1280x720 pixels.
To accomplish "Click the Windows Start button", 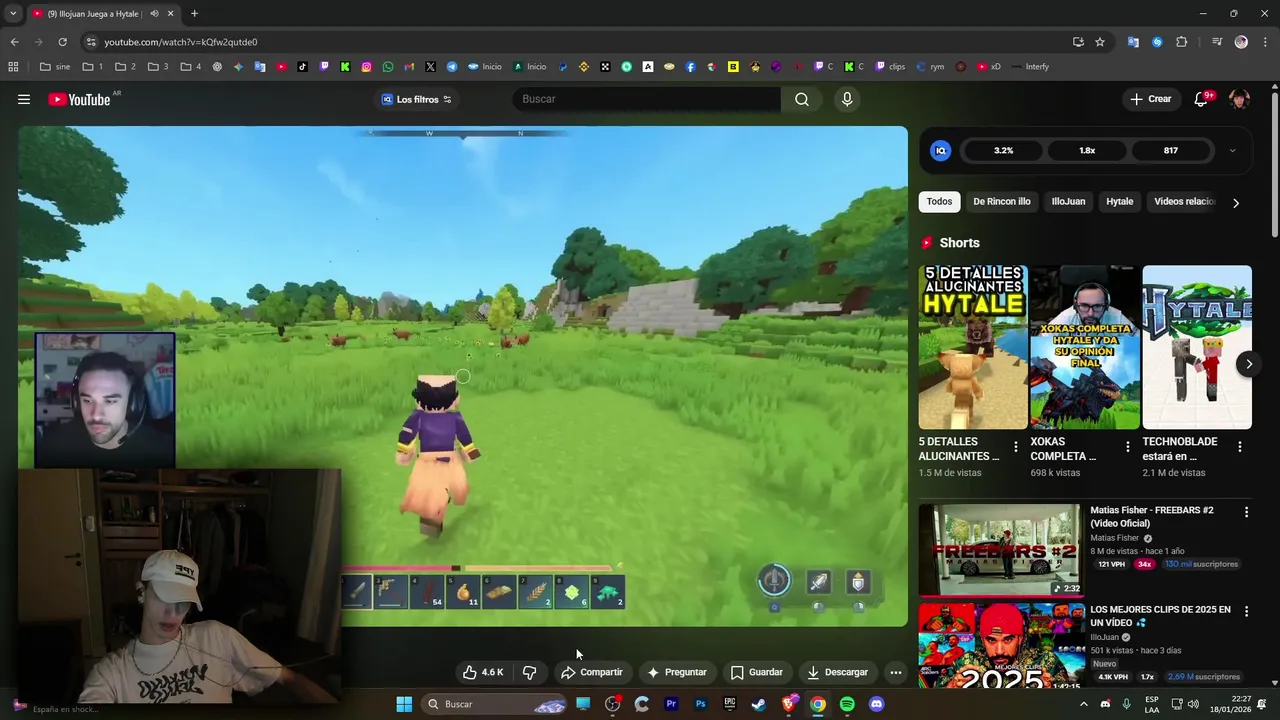I will point(404,704).
